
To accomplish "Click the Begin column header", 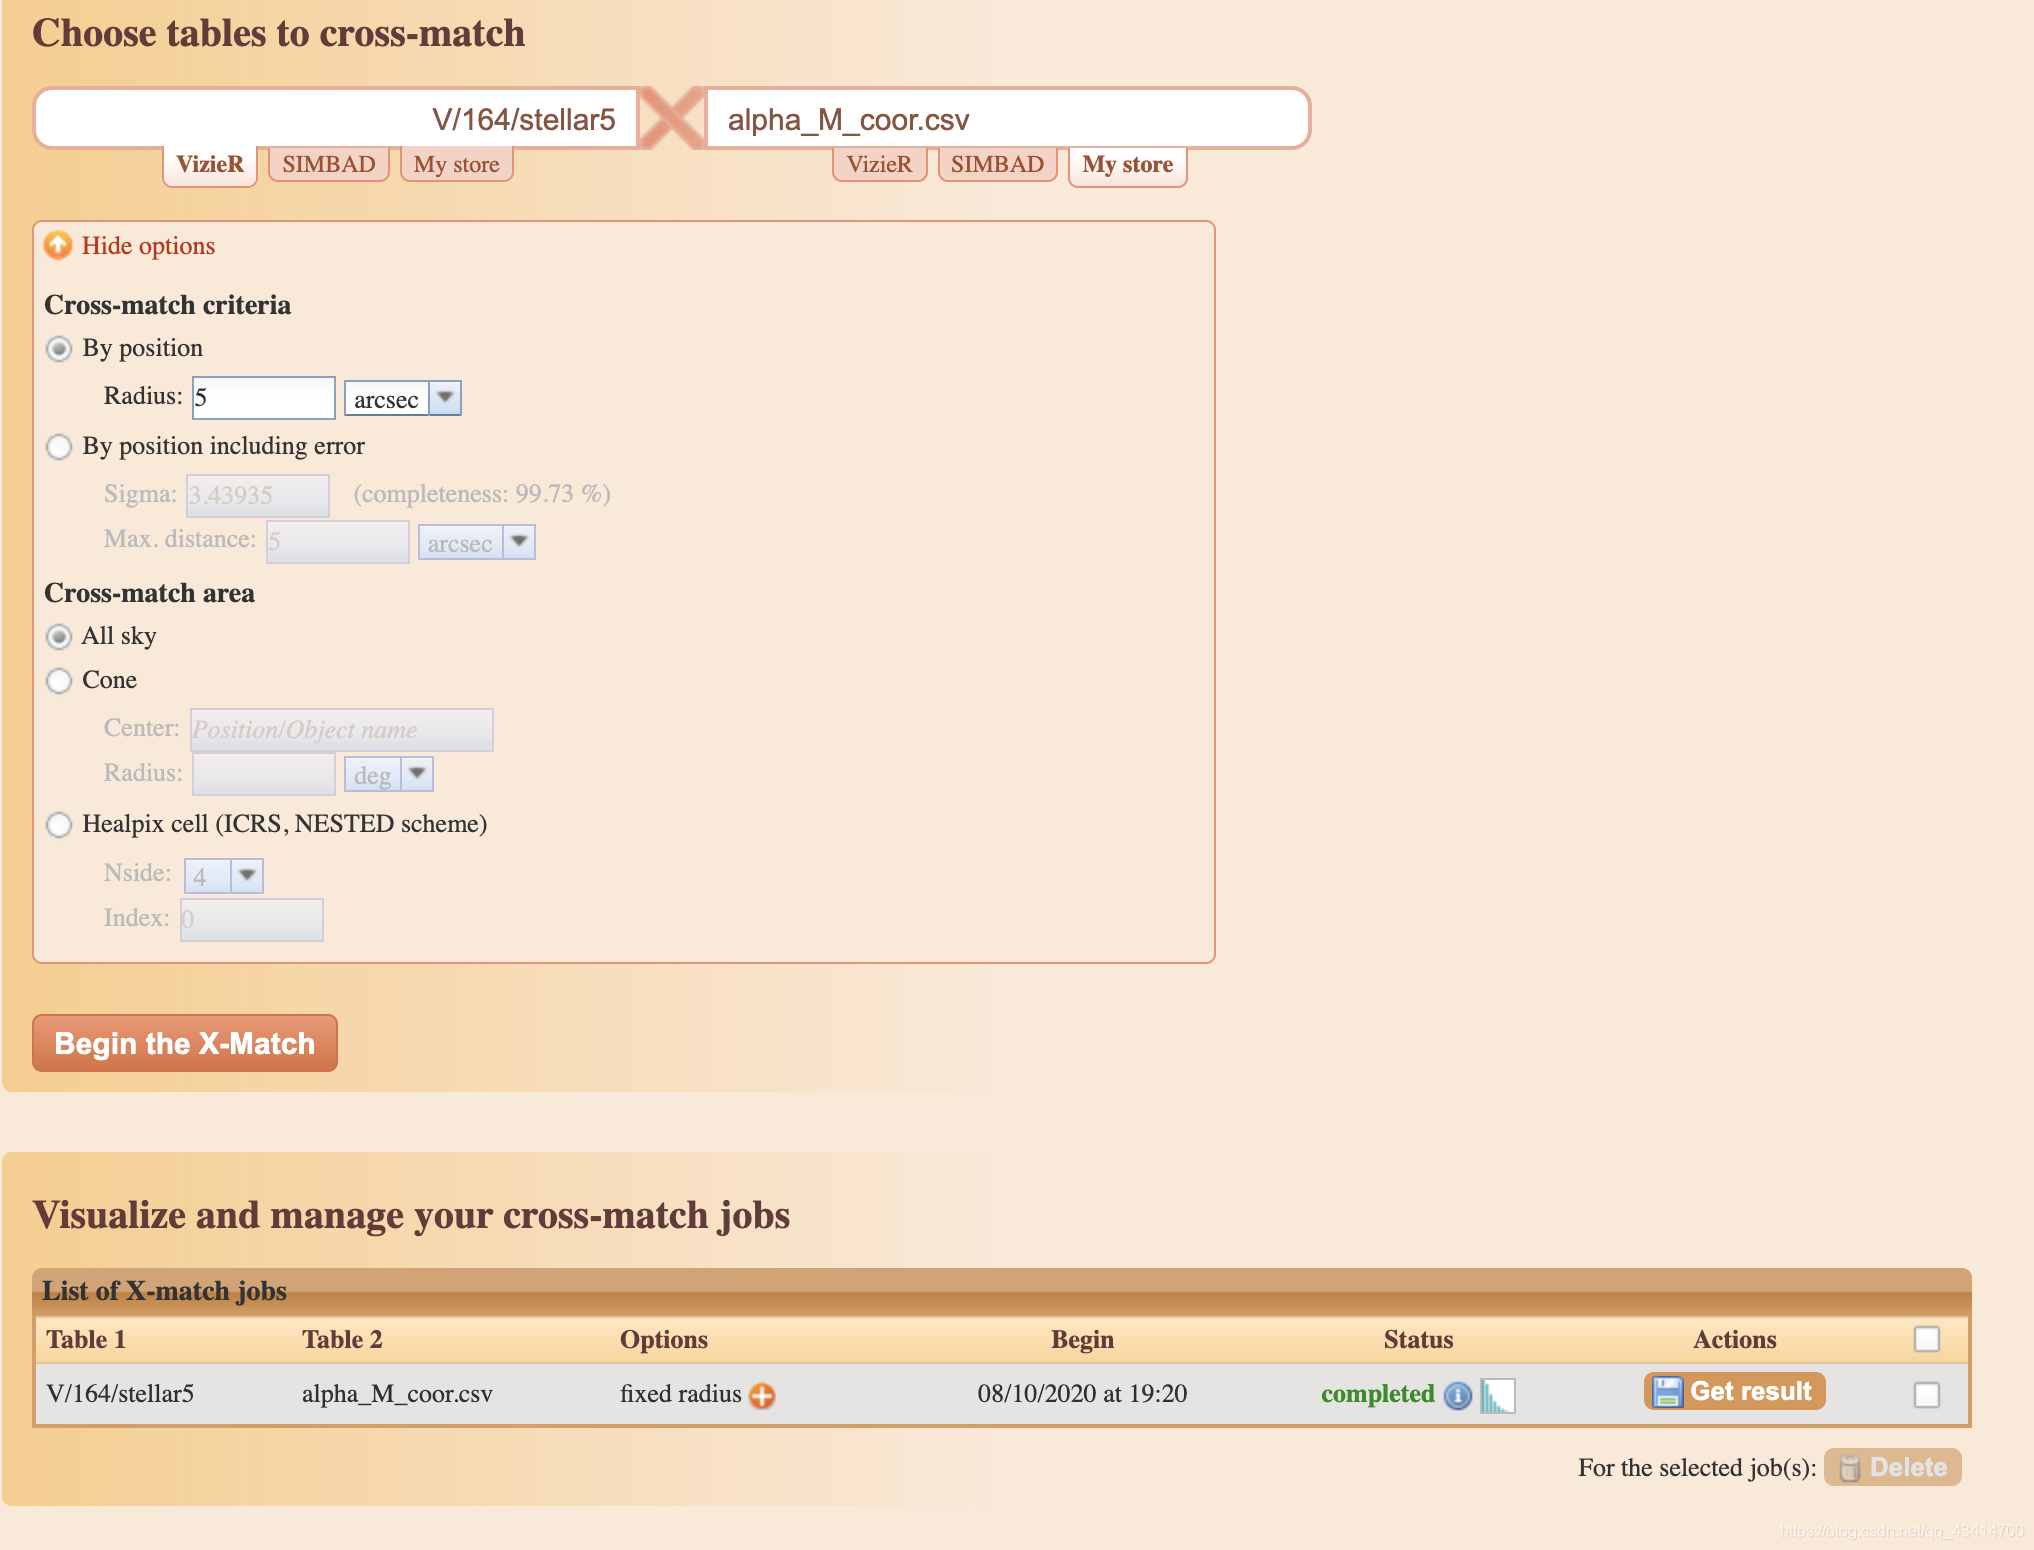I will click(1082, 1340).
